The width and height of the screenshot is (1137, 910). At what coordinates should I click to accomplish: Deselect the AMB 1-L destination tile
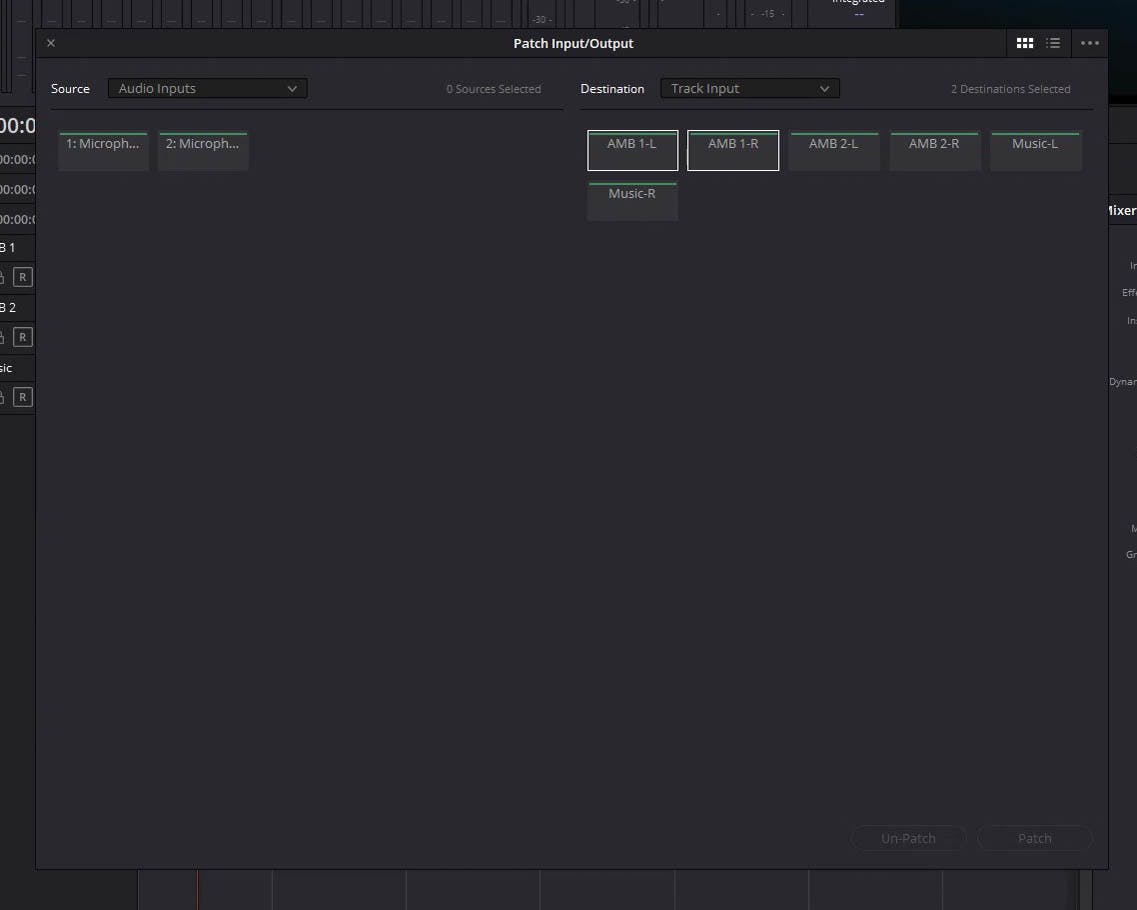pos(632,150)
